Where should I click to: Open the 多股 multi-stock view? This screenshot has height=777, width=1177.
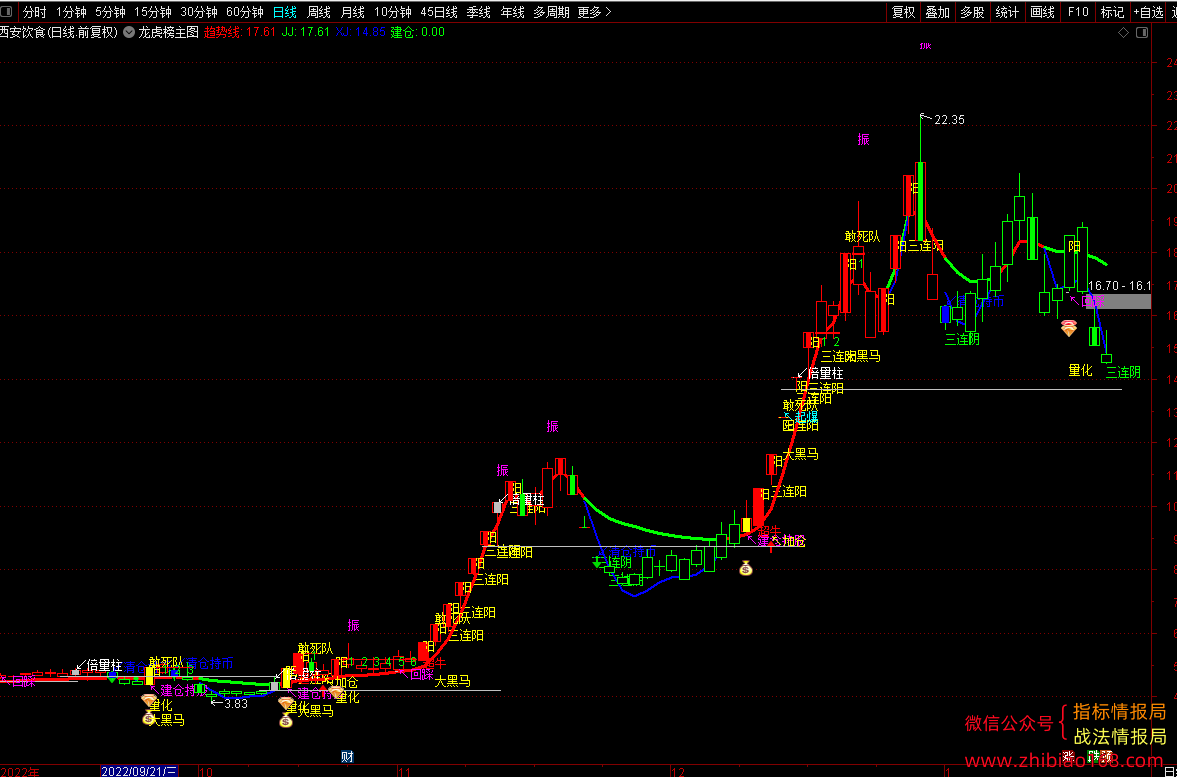[x=972, y=12]
